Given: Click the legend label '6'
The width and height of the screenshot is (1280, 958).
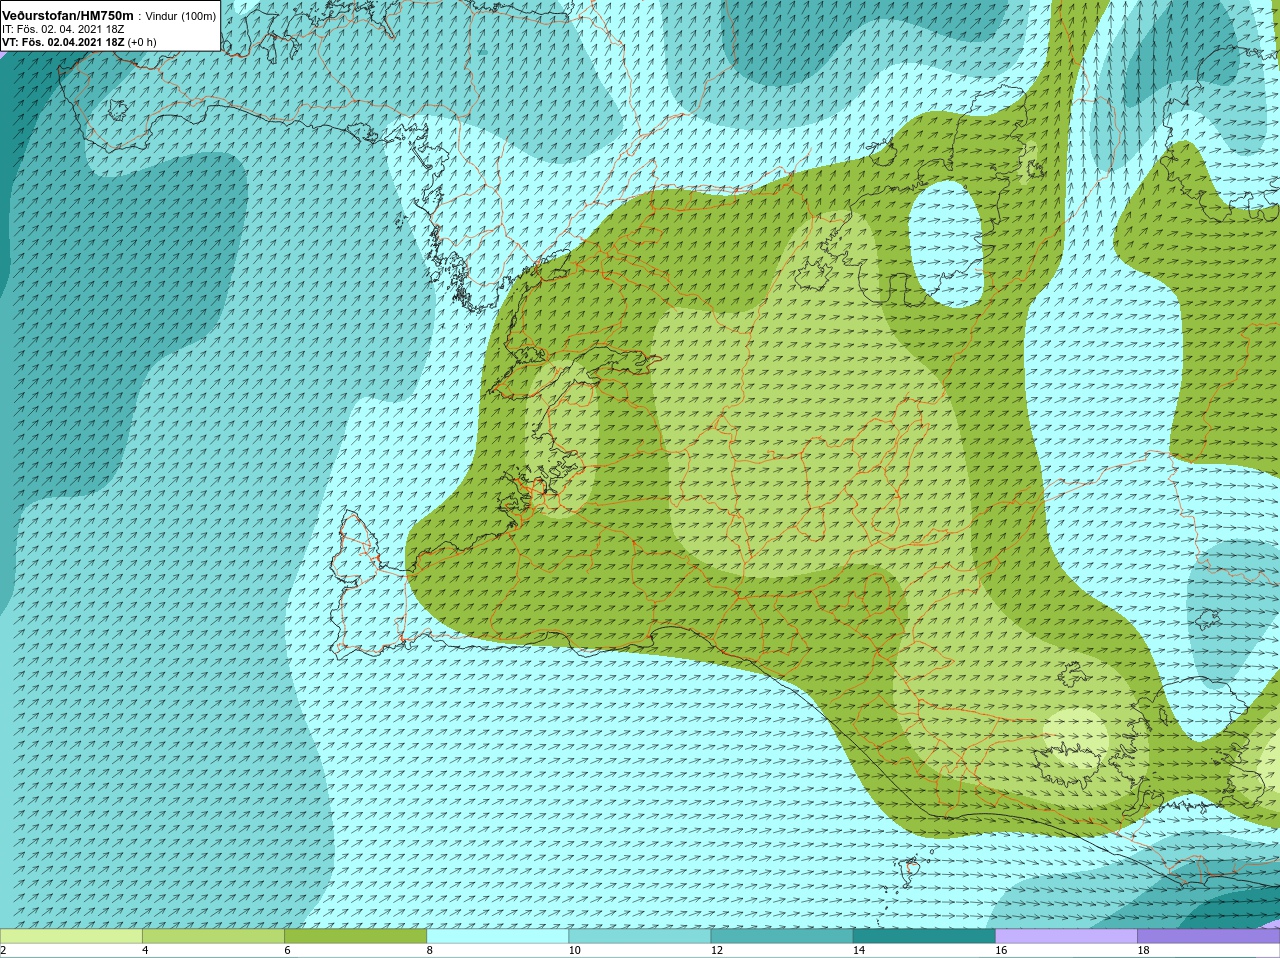Looking at the screenshot, I should coord(287,950).
